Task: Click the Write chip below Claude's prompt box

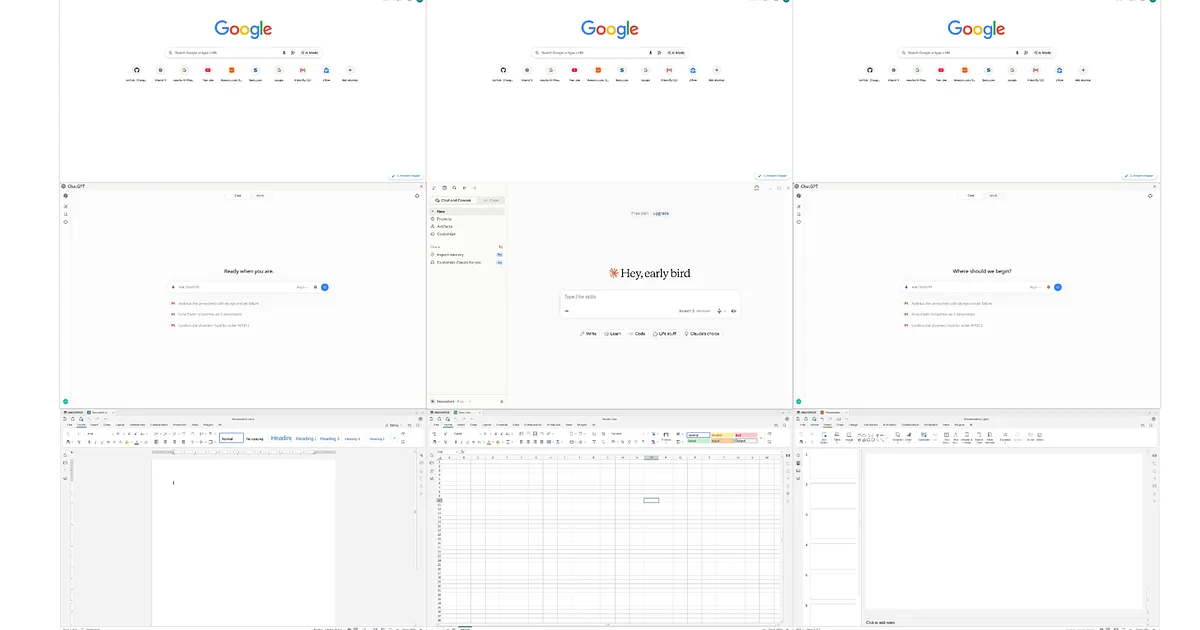Action: [x=588, y=333]
